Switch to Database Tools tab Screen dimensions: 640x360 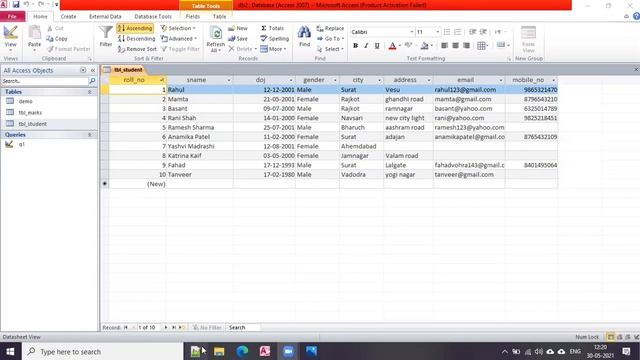pos(153,16)
